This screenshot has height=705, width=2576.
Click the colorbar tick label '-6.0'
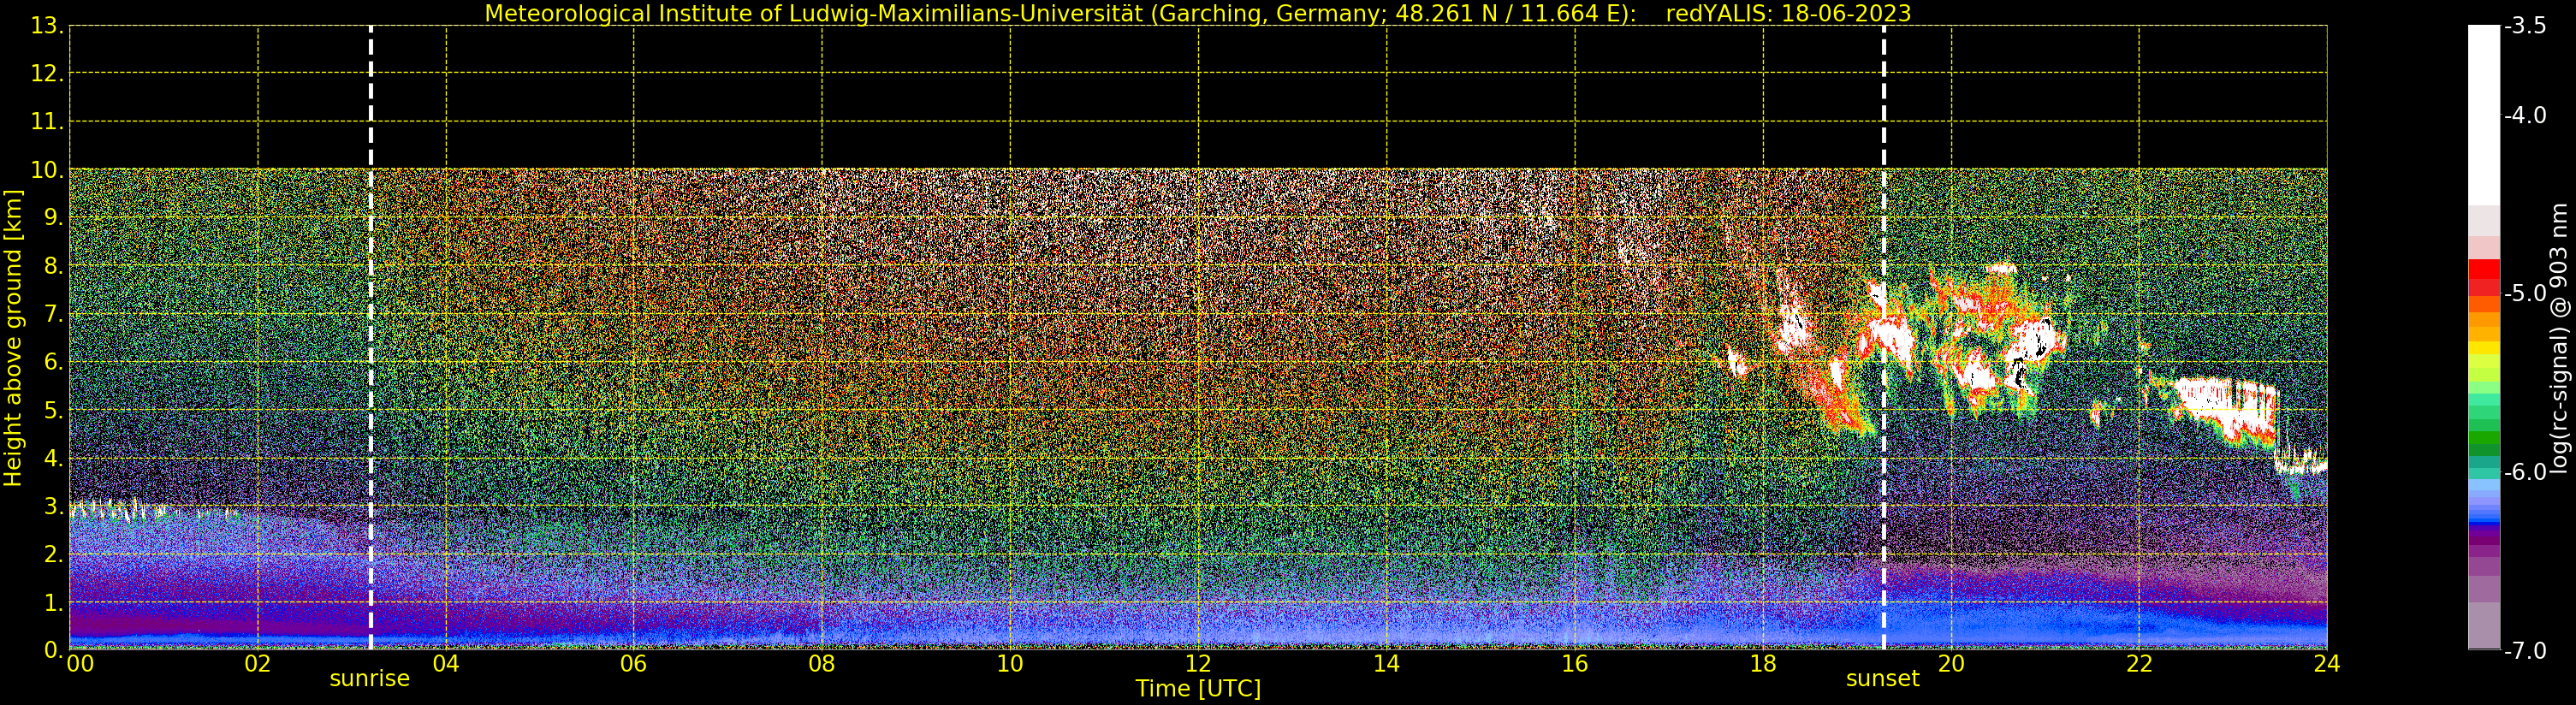(x=2525, y=472)
